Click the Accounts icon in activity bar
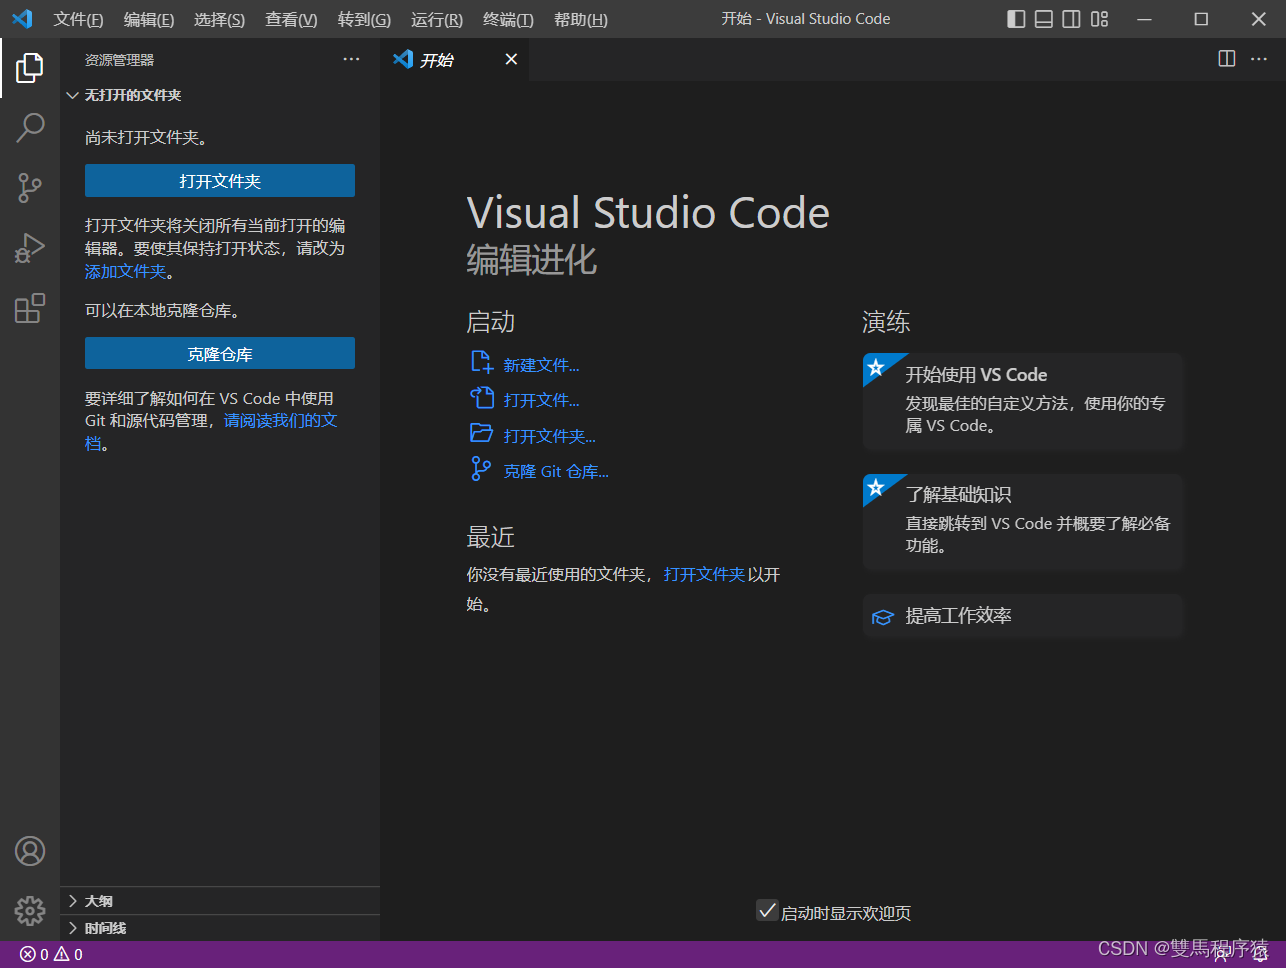Viewport: 1286px width, 968px height. coord(30,851)
